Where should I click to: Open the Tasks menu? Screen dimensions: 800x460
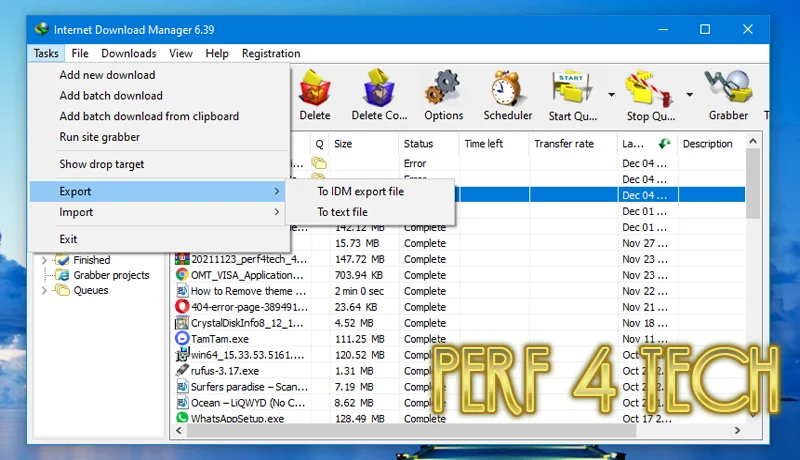click(46, 53)
